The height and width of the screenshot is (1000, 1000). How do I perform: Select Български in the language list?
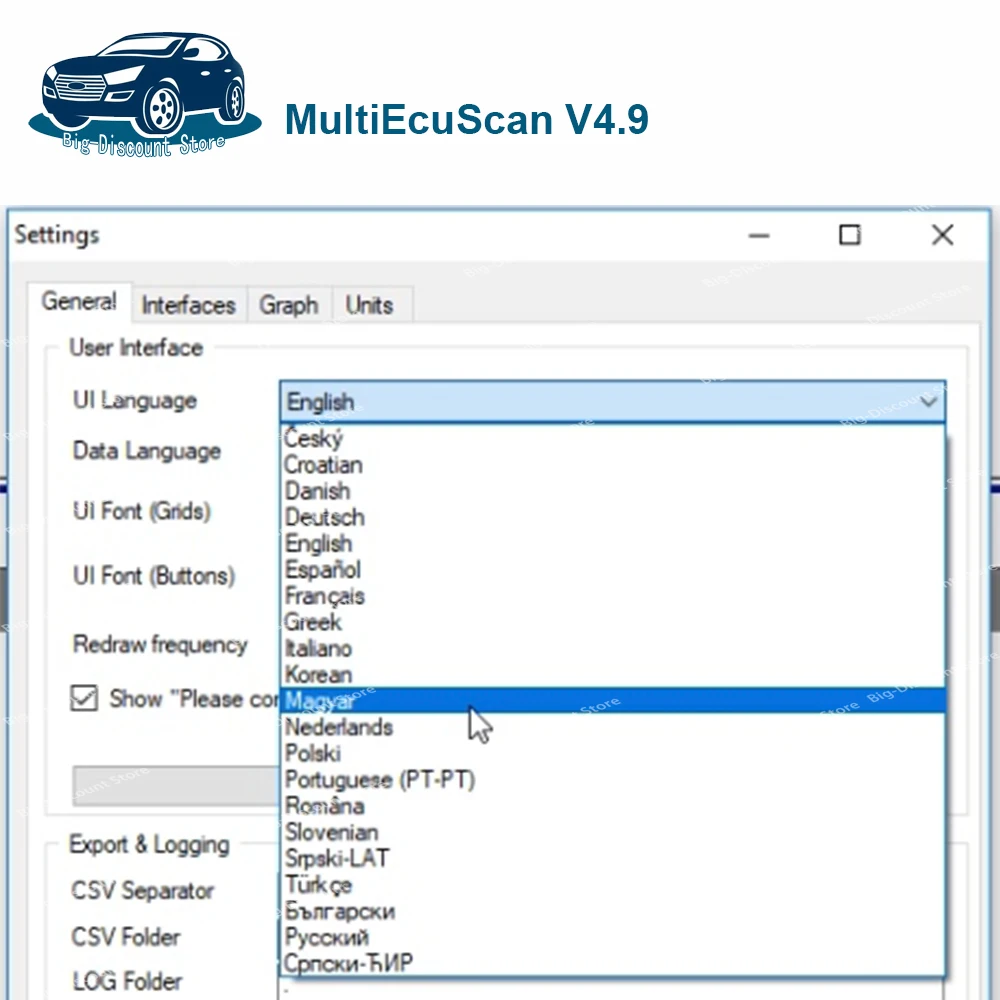click(x=612, y=911)
